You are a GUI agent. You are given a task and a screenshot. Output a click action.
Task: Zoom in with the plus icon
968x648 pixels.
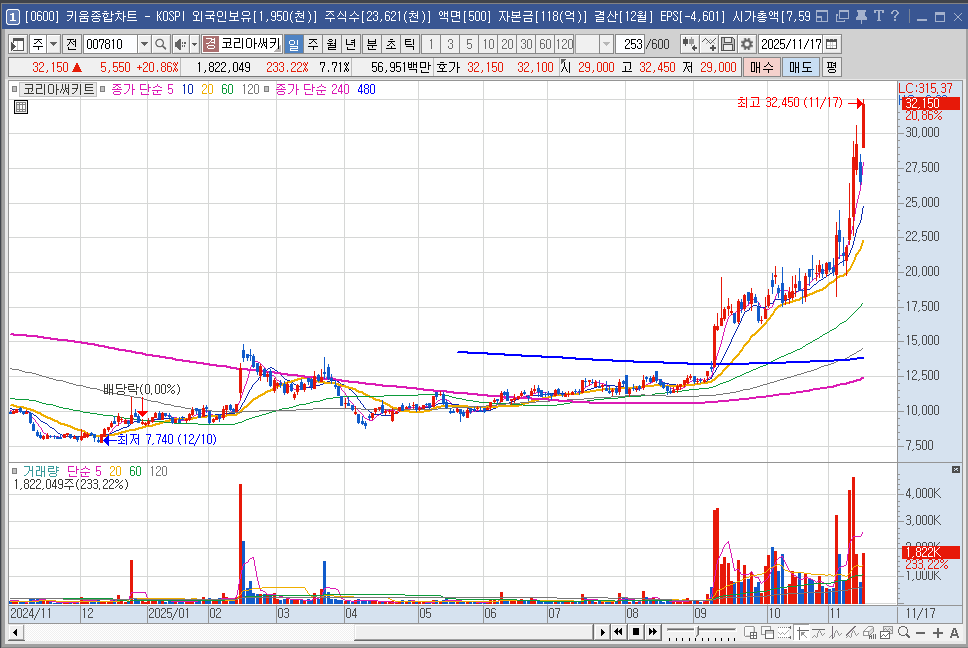point(938,633)
